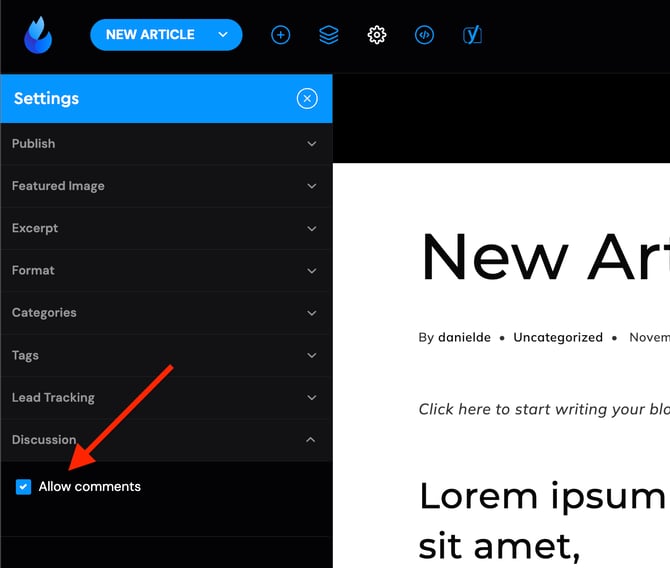The height and width of the screenshot is (568, 670).
Task: Expand the Featured Image section
Action: pyautogui.click(x=166, y=186)
